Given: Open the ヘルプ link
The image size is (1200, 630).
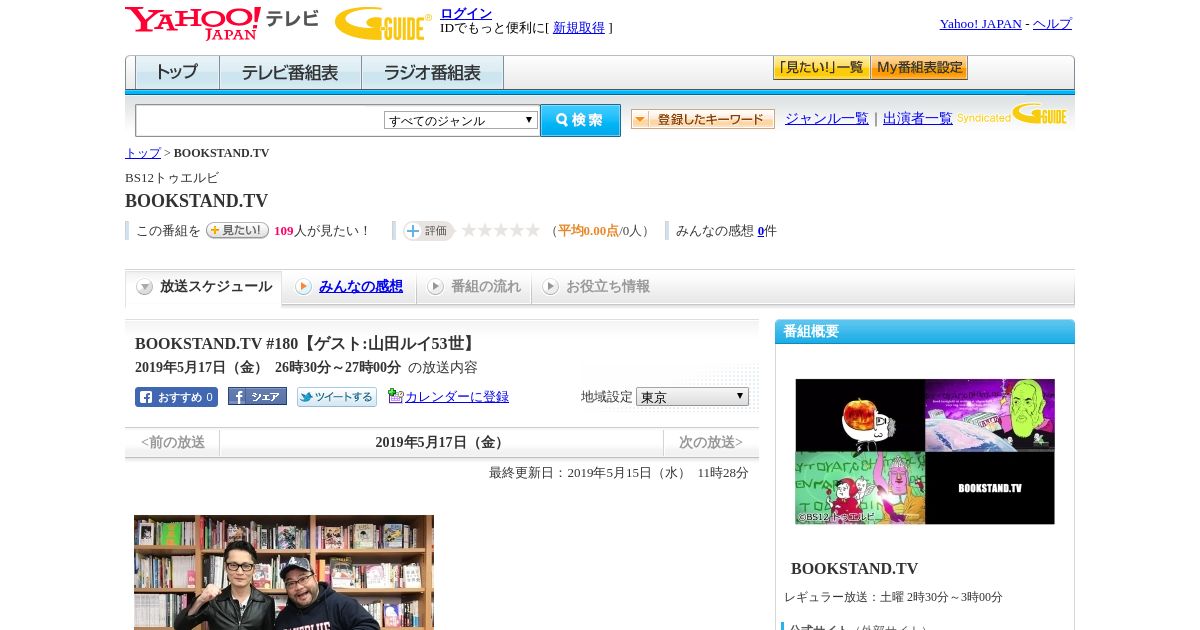Looking at the screenshot, I should pos(1052,24).
